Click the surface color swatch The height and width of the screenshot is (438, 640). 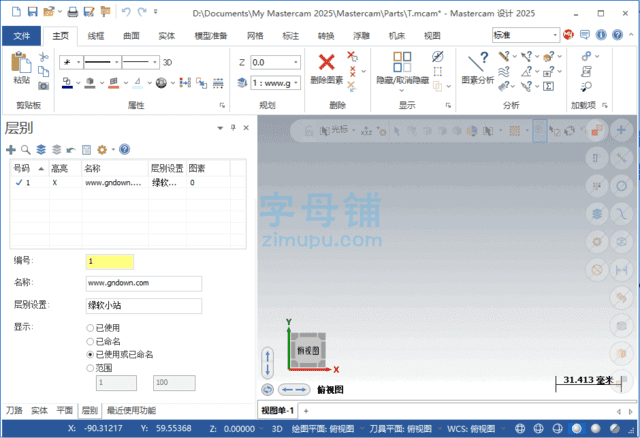coord(90,83)
